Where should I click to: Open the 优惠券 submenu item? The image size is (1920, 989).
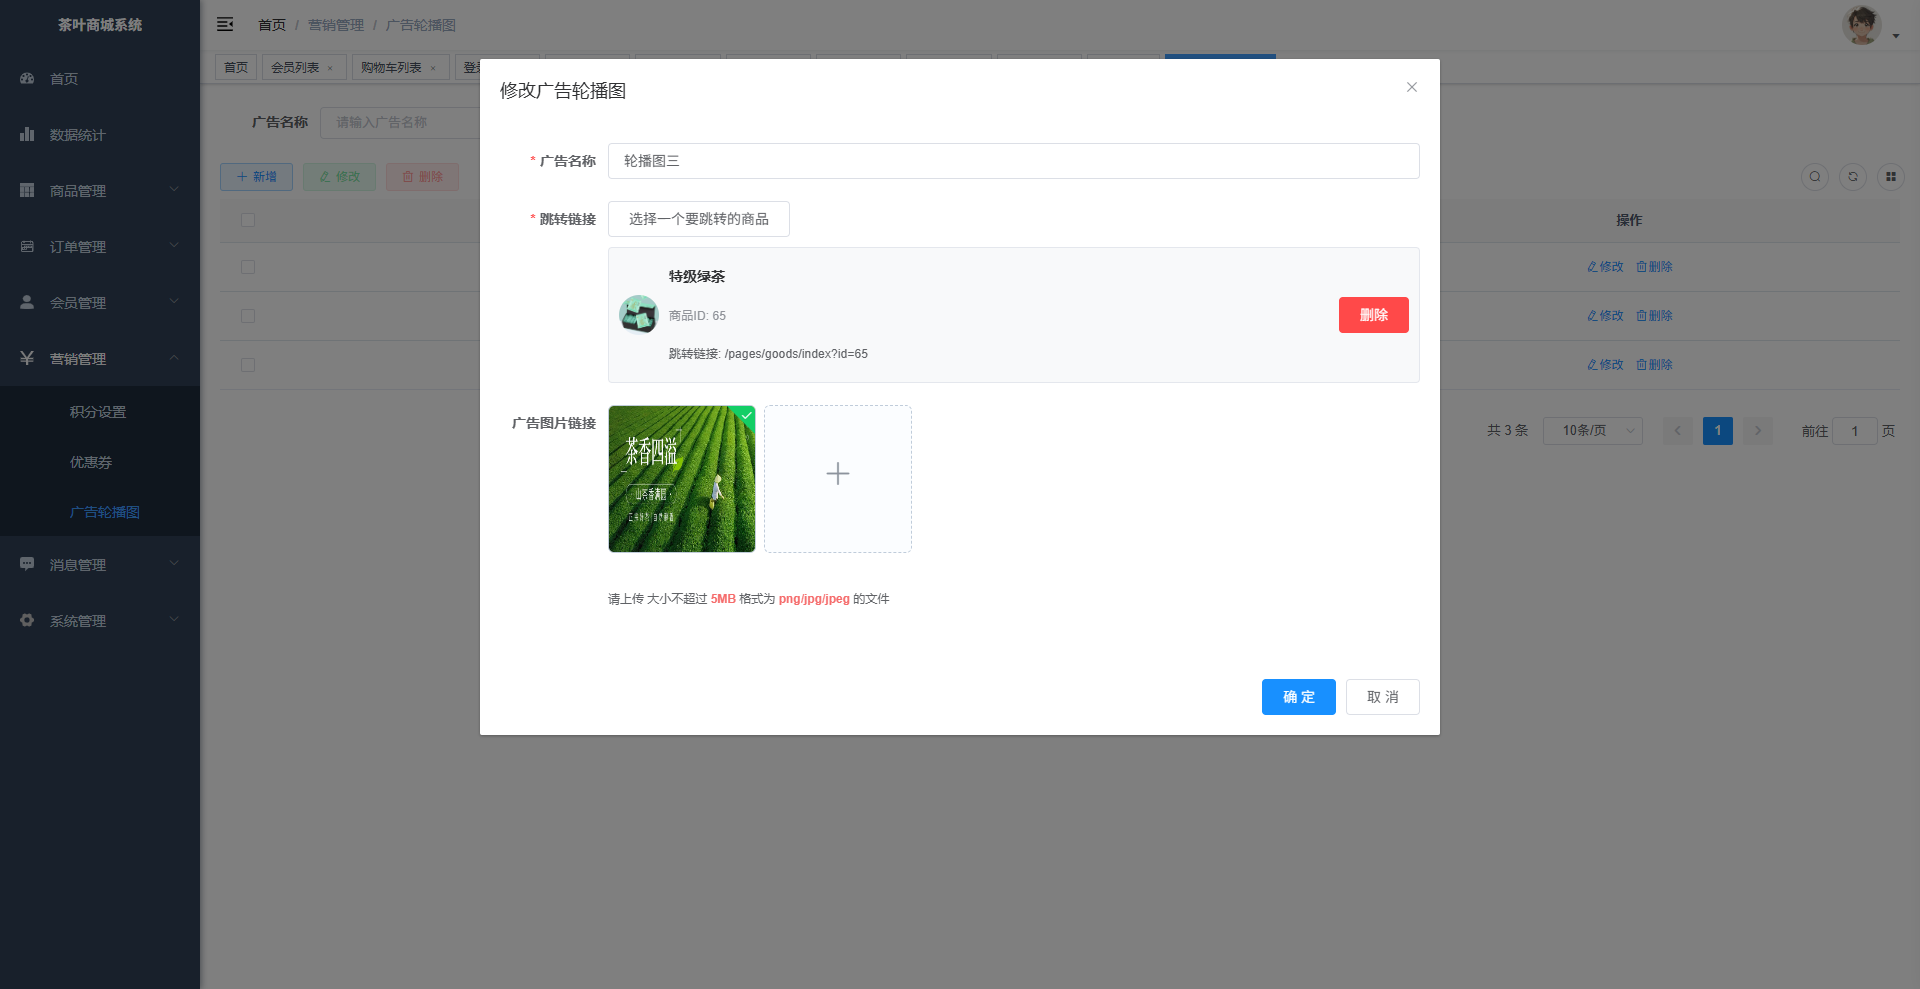(x=91, y=462)
